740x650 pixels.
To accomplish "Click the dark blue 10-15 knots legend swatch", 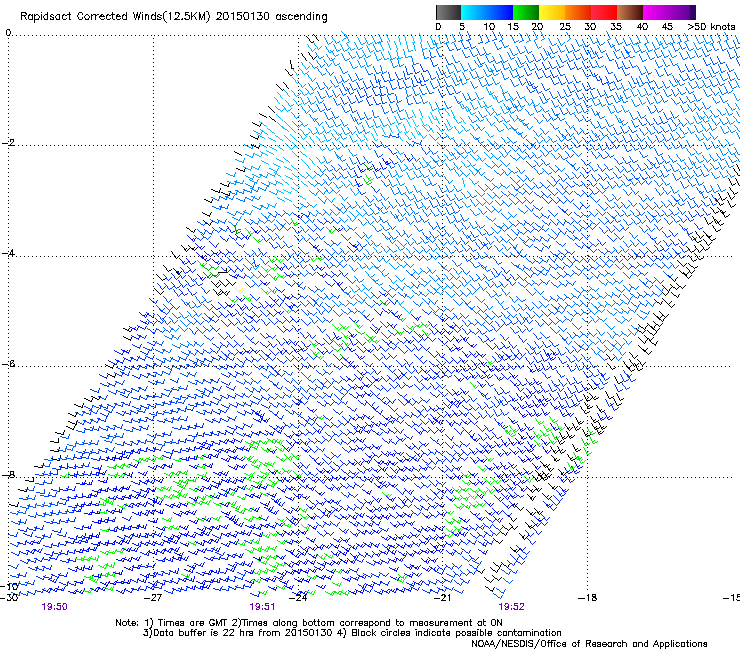I will (500, 12).
